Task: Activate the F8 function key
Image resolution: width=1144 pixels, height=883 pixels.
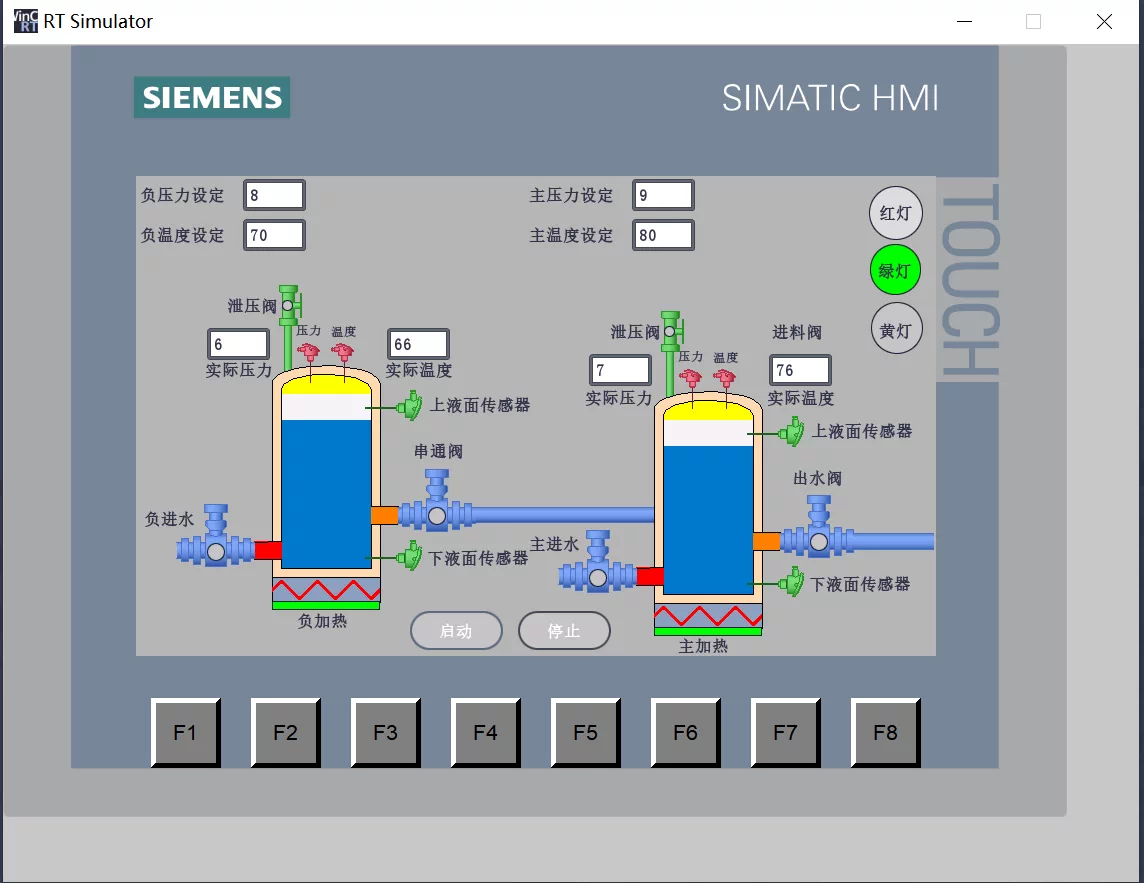Action: 885,733
